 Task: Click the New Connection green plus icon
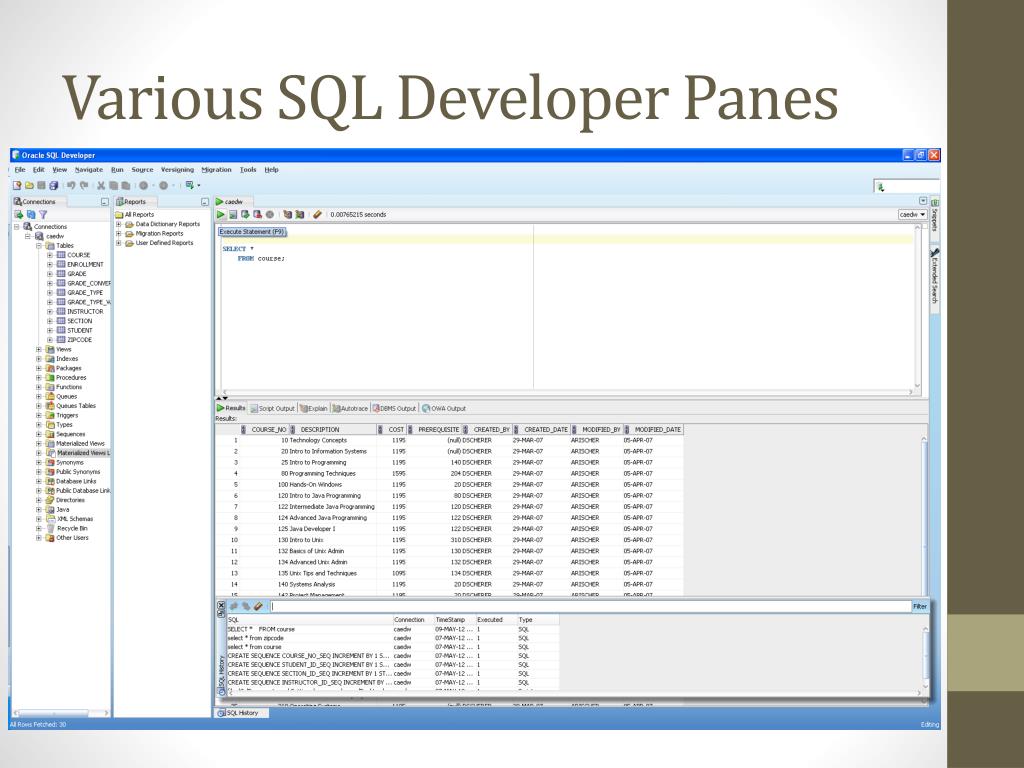coord(19,214)
